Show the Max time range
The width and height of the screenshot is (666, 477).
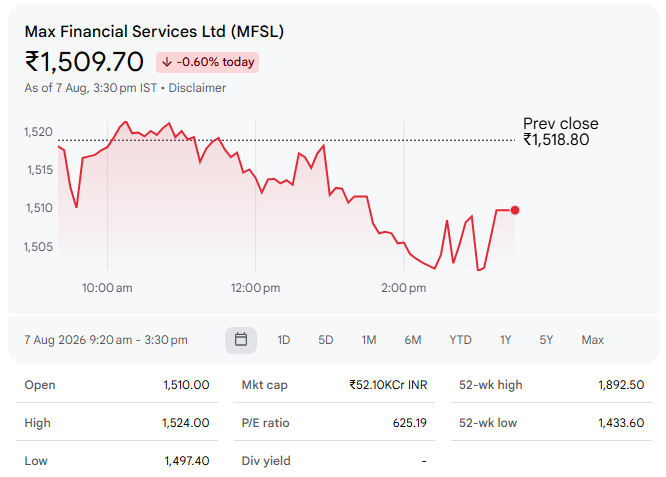click(x=593, y=340)
